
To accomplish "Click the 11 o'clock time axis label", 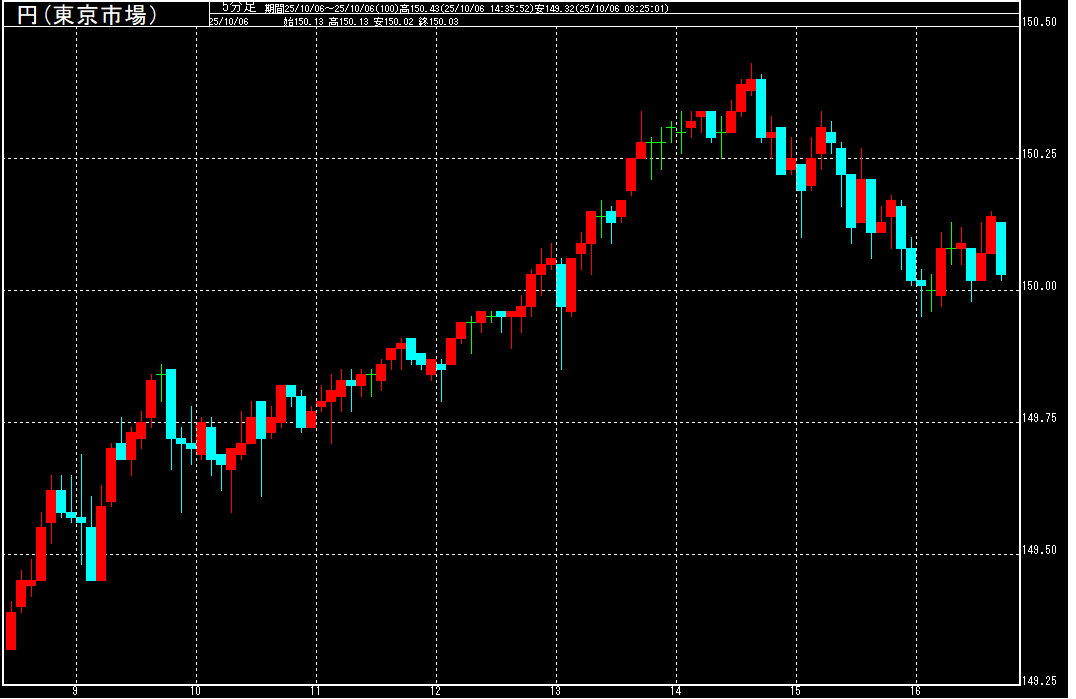I will (316, 691).
